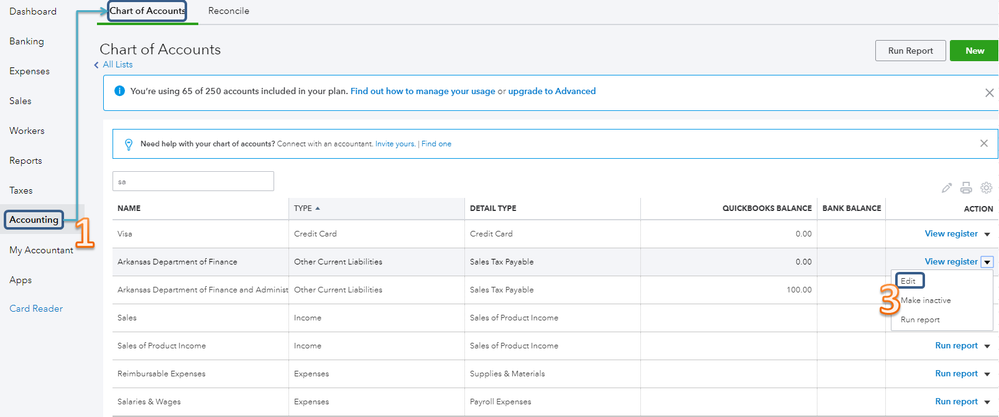
Task: Select Accounting in the sidebar
Action: [x=34, y=220]
